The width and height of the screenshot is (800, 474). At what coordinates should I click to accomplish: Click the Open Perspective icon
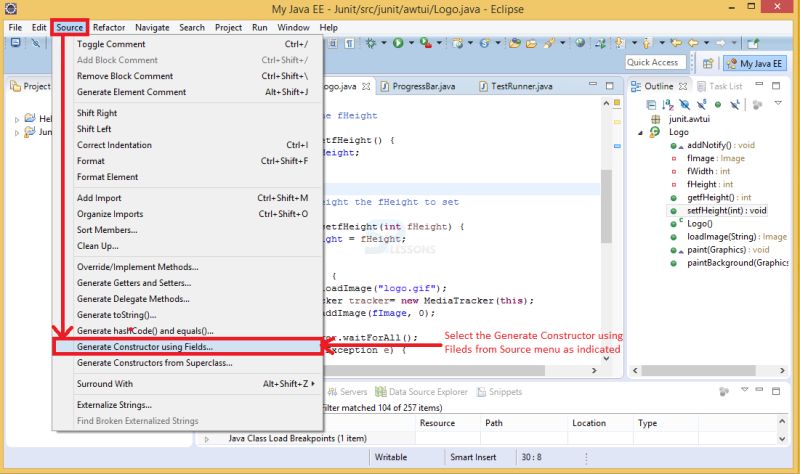[x=708, y=64]
